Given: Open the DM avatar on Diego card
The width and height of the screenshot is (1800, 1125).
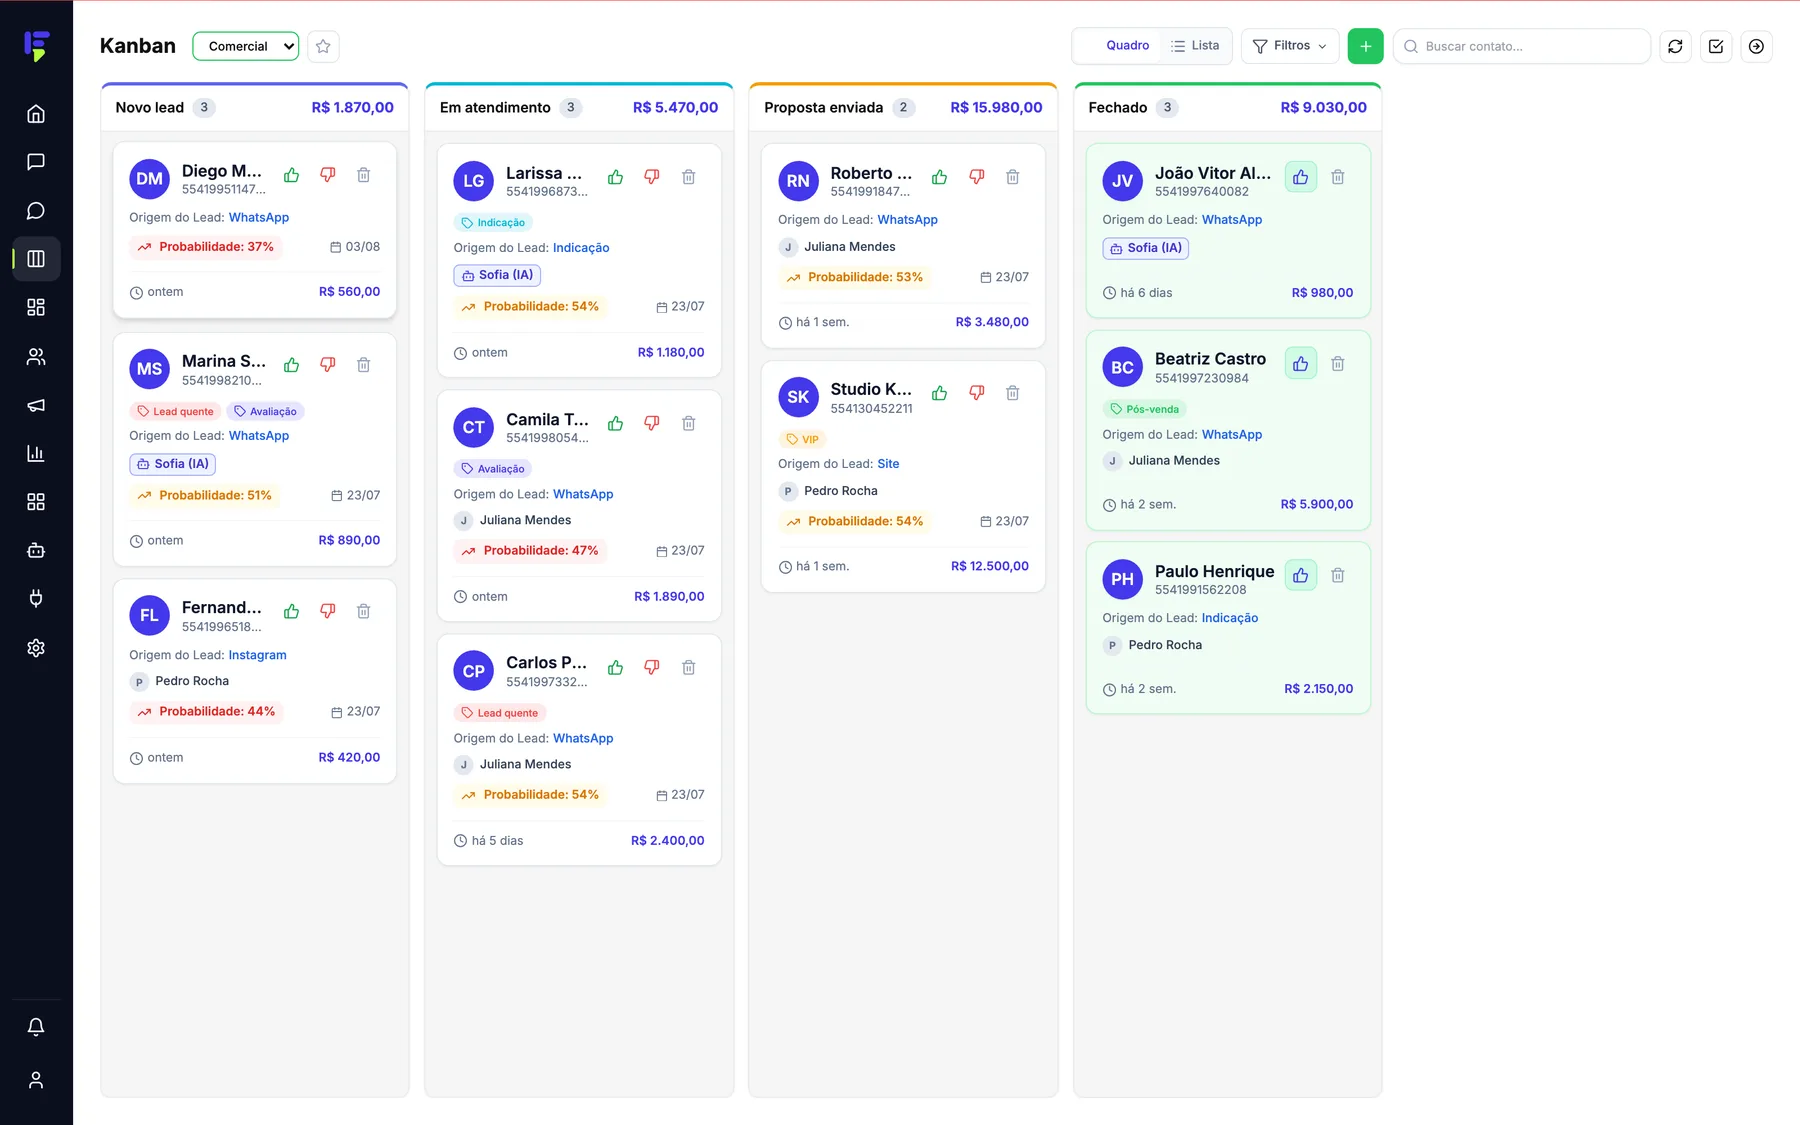Looking at the screenshot, I should [149, 179].
